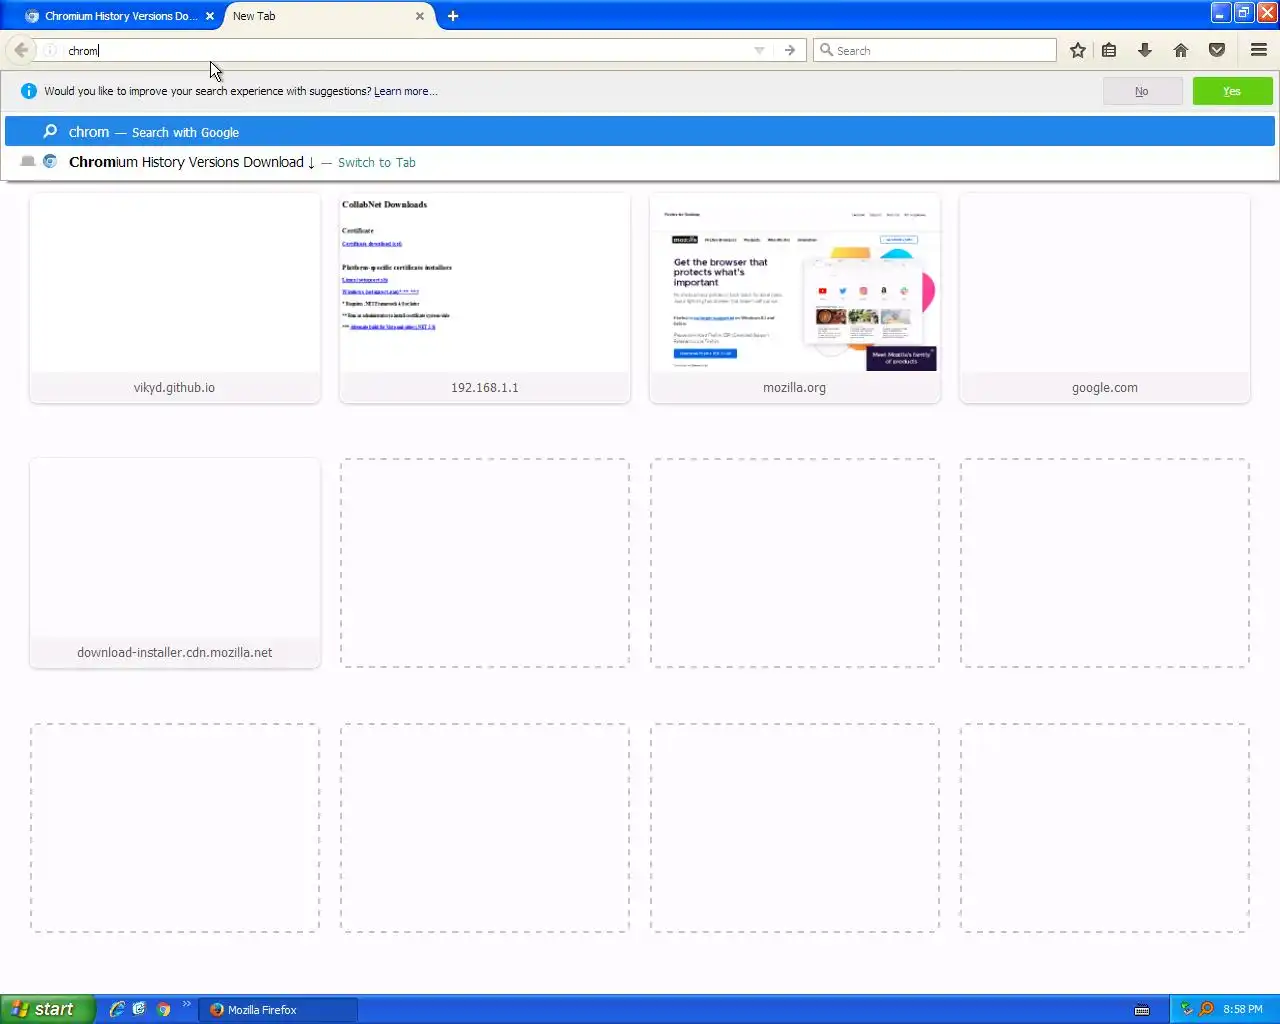The image size is (1280, 1024).
Task: Click the info icon in suggestions notification
Action: [29, 91]
